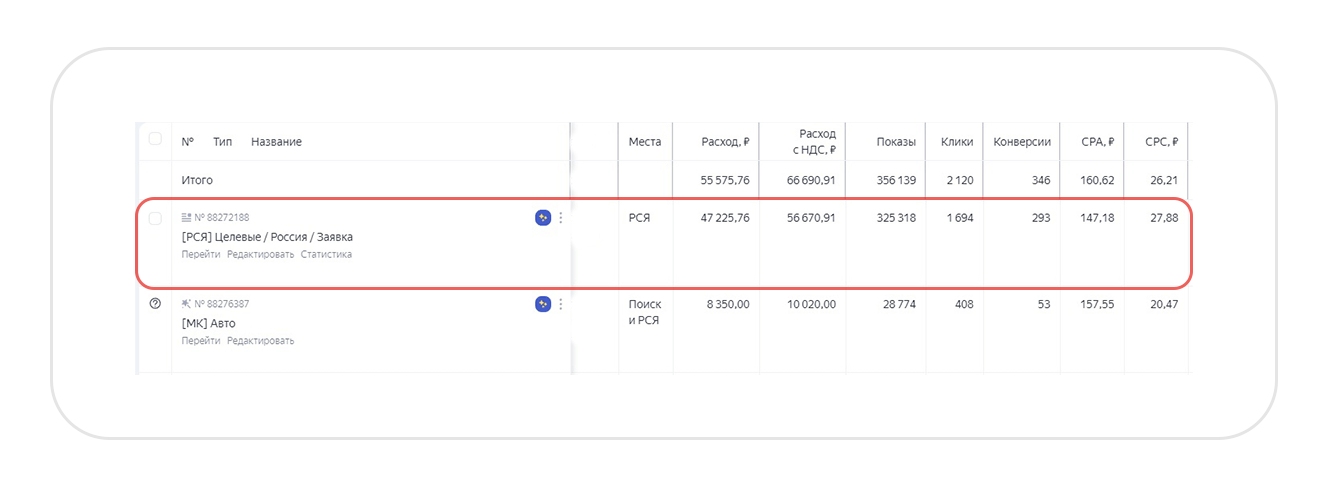
Task: Tick the select-all checkbox in table header
Action: pyautogui.click(x=155, y=139)
